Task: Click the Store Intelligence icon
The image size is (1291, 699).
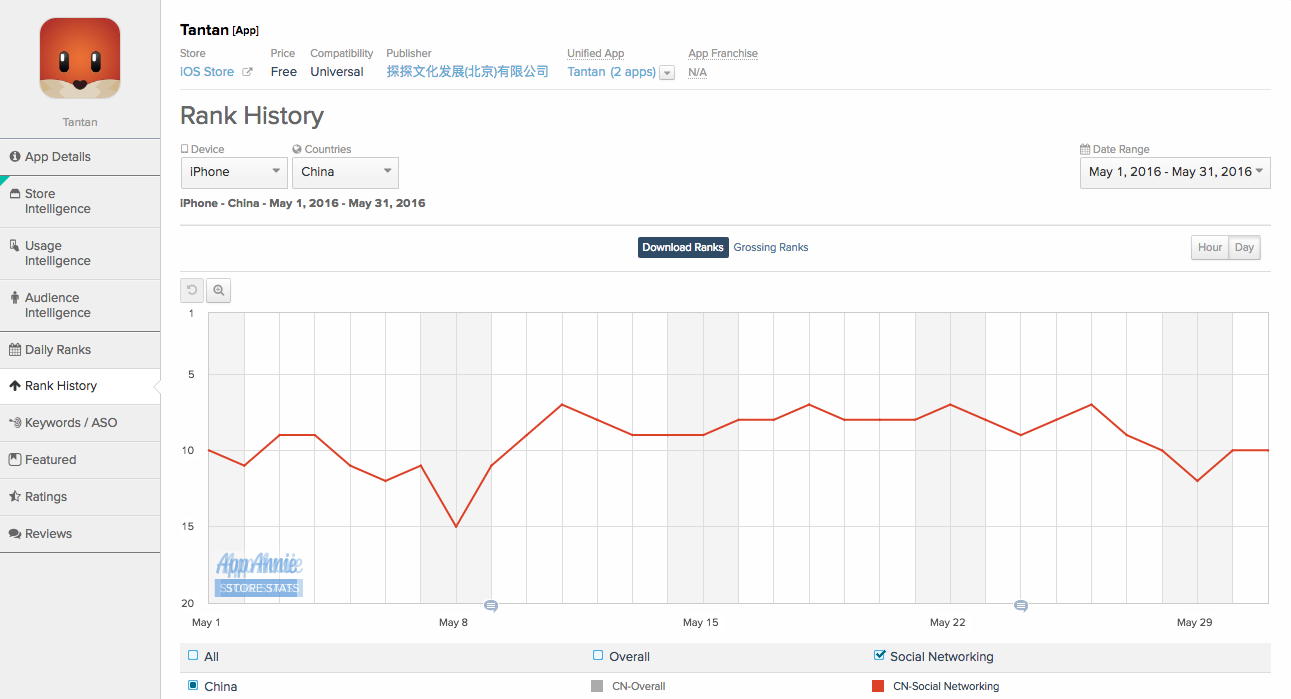Action: pos(15,194)
